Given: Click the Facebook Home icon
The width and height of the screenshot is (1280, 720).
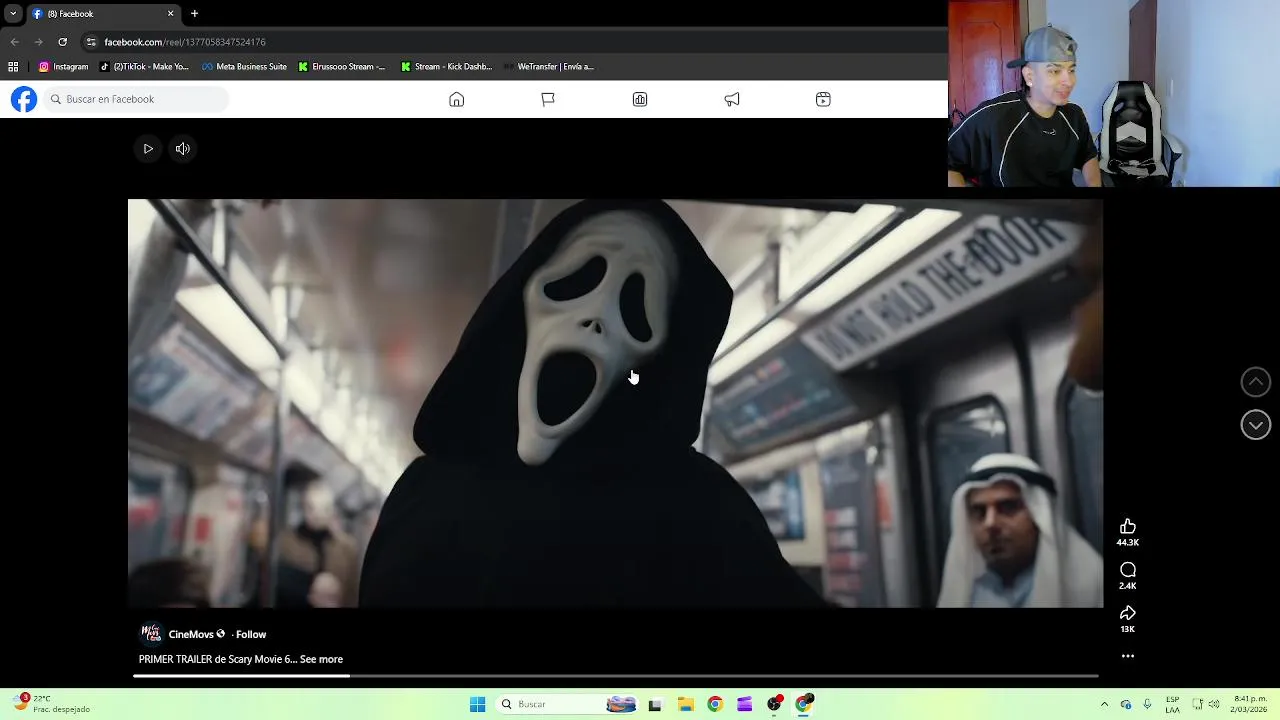Looking at the screenshot, I should [456, 99].
